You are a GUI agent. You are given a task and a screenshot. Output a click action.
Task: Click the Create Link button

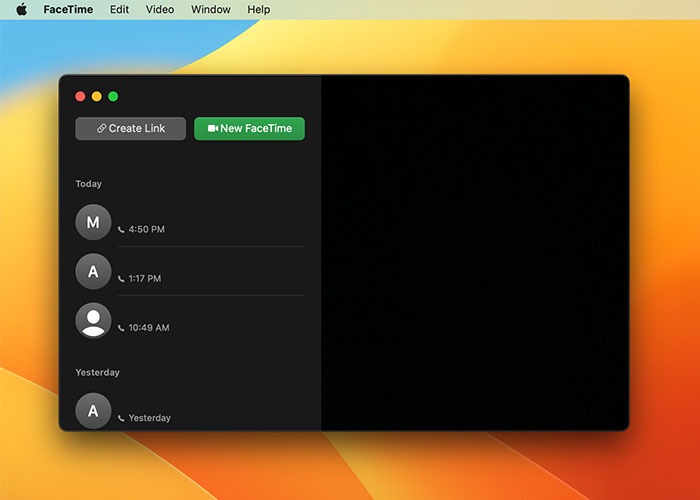point(131,129)
